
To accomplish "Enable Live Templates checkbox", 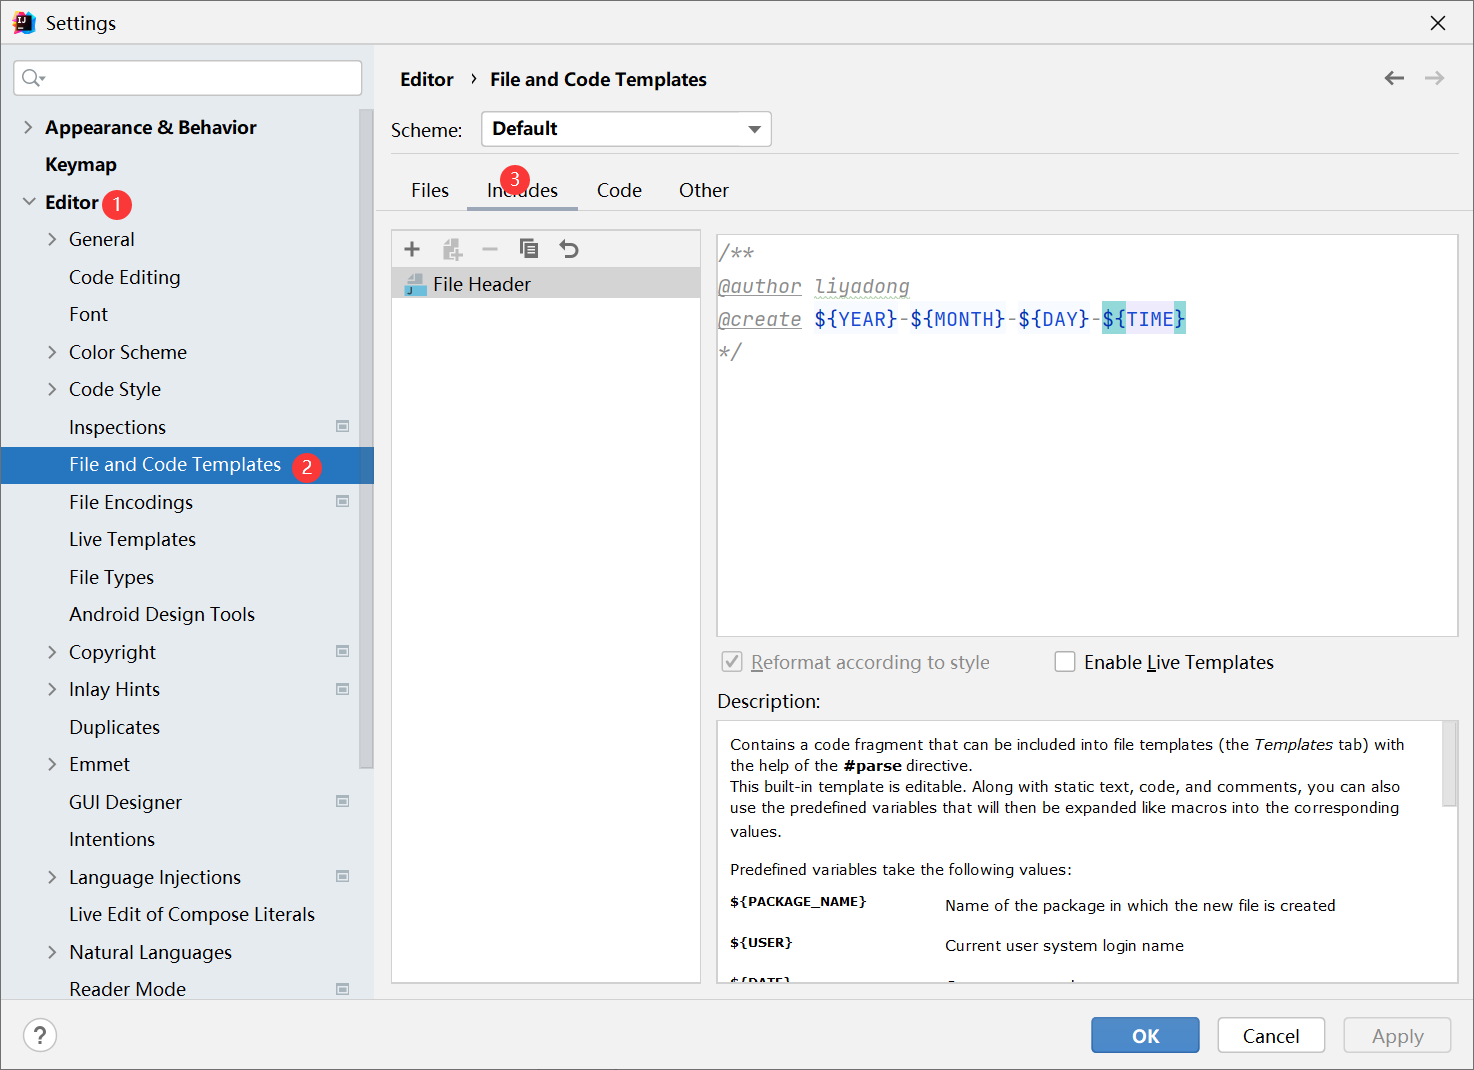I will pos(1065,662).
